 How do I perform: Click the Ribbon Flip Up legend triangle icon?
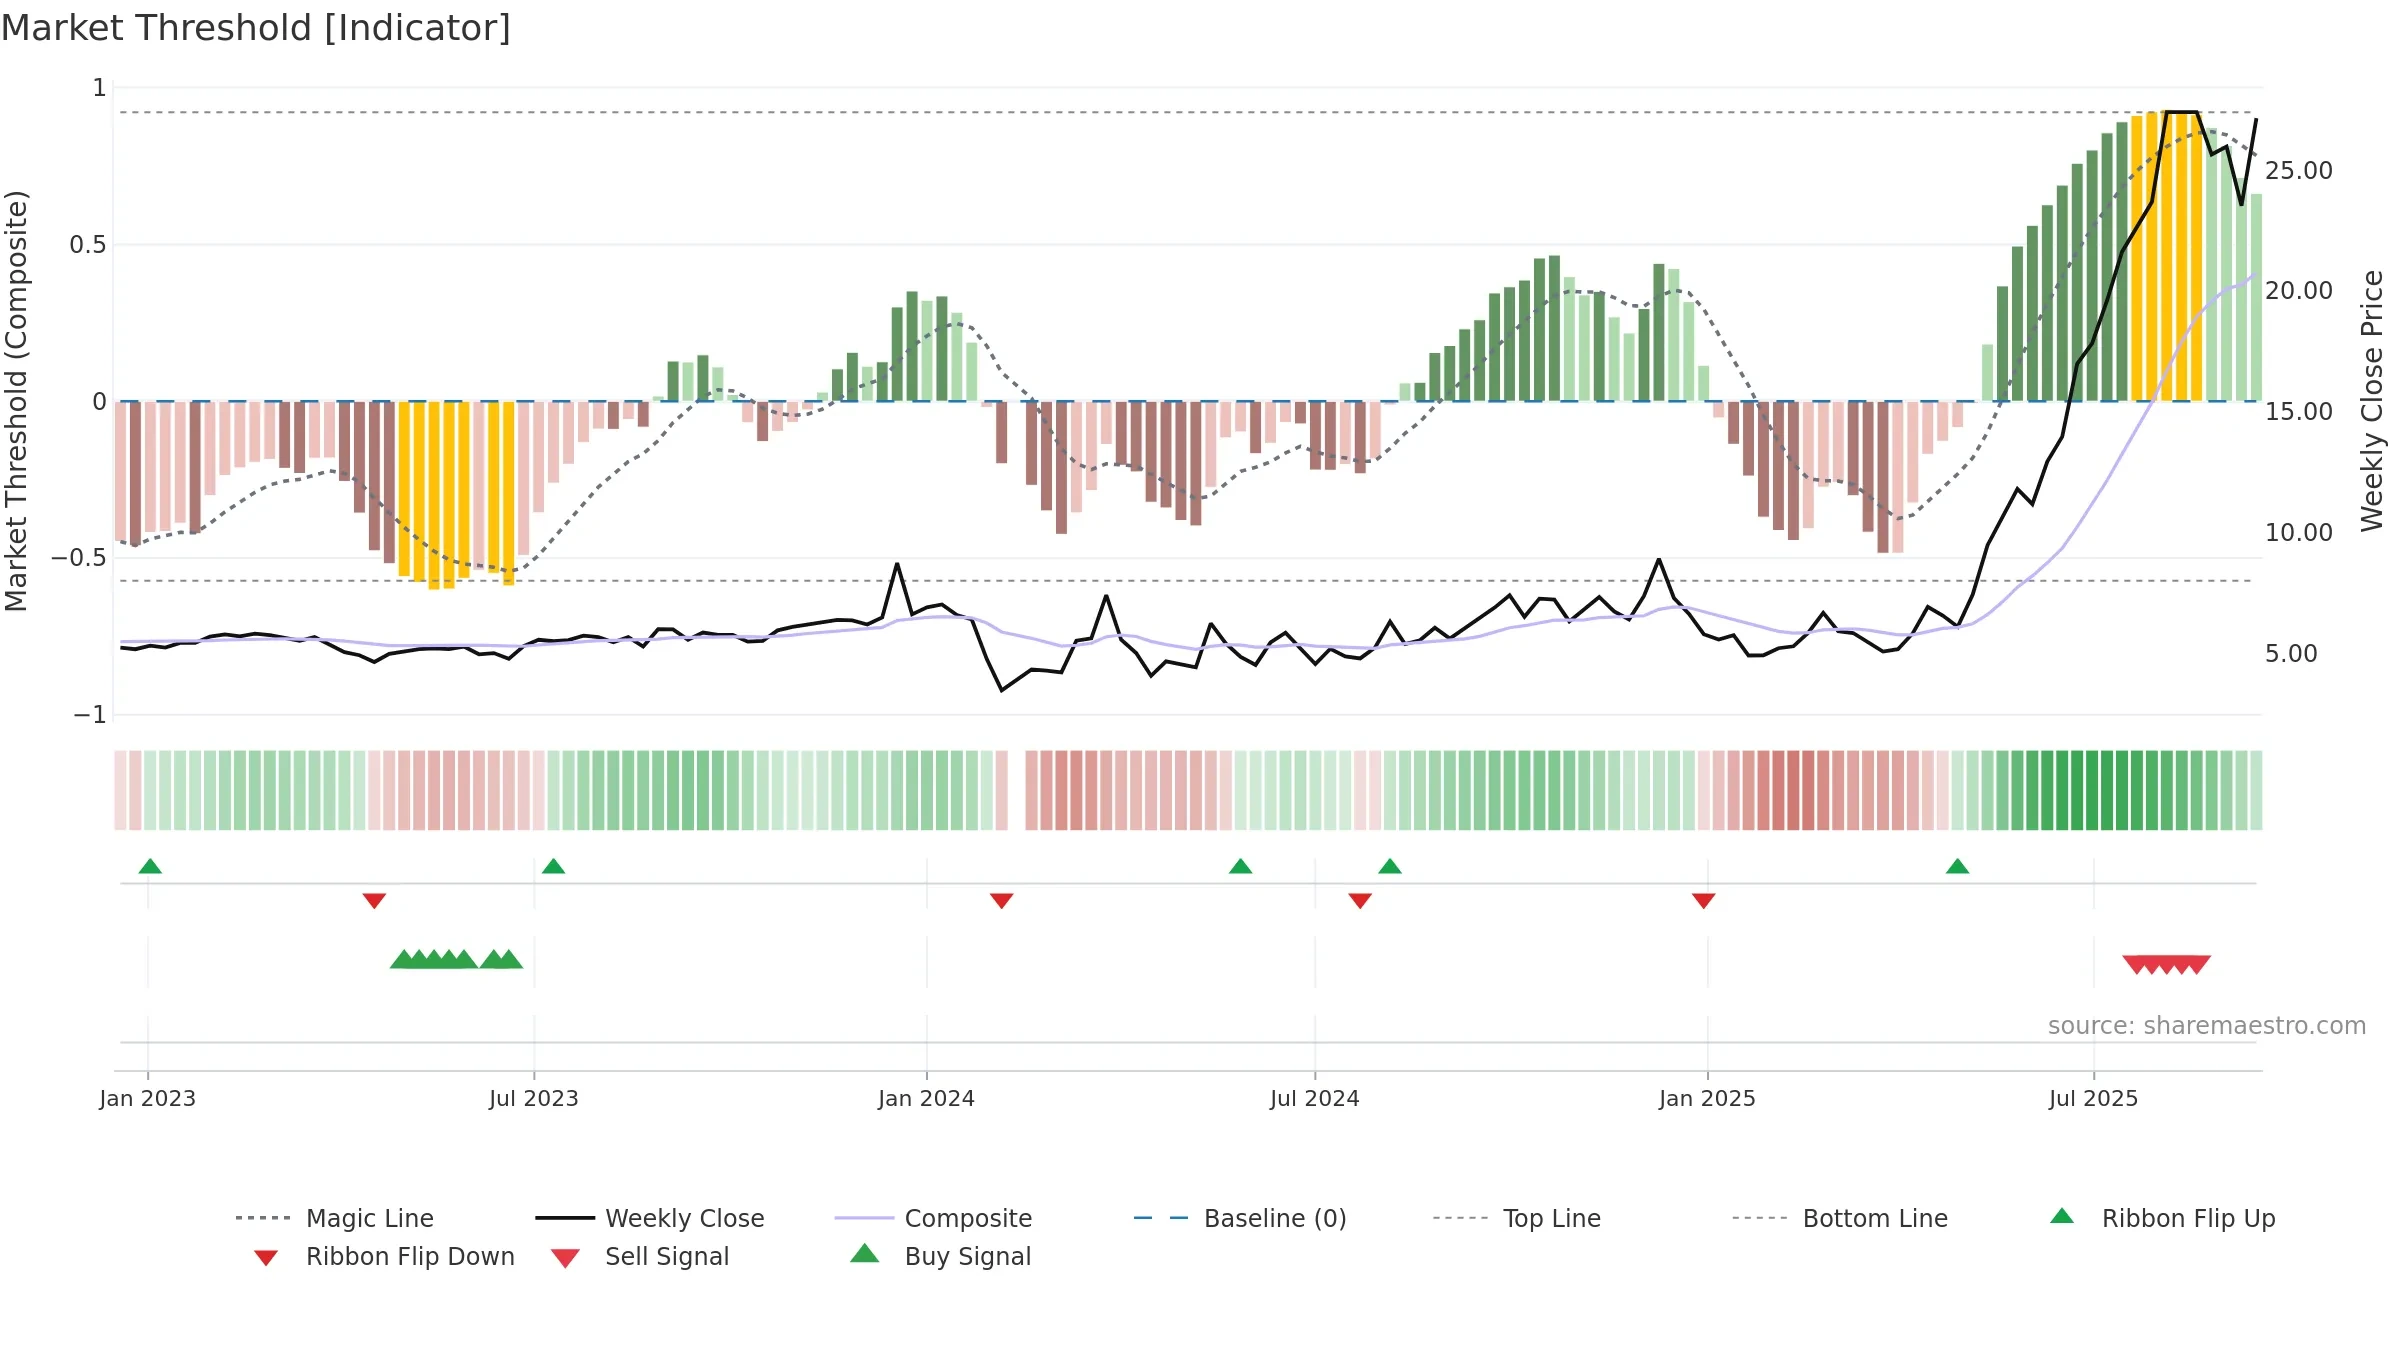(2062, 1216)
